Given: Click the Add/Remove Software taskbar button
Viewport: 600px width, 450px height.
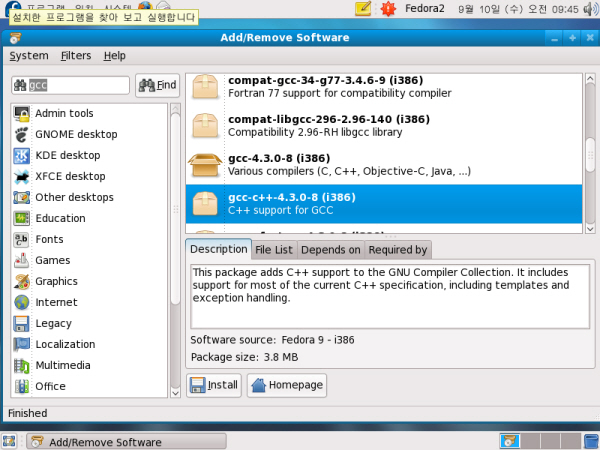Looking at the screenshot, I should tap(126, 442).
